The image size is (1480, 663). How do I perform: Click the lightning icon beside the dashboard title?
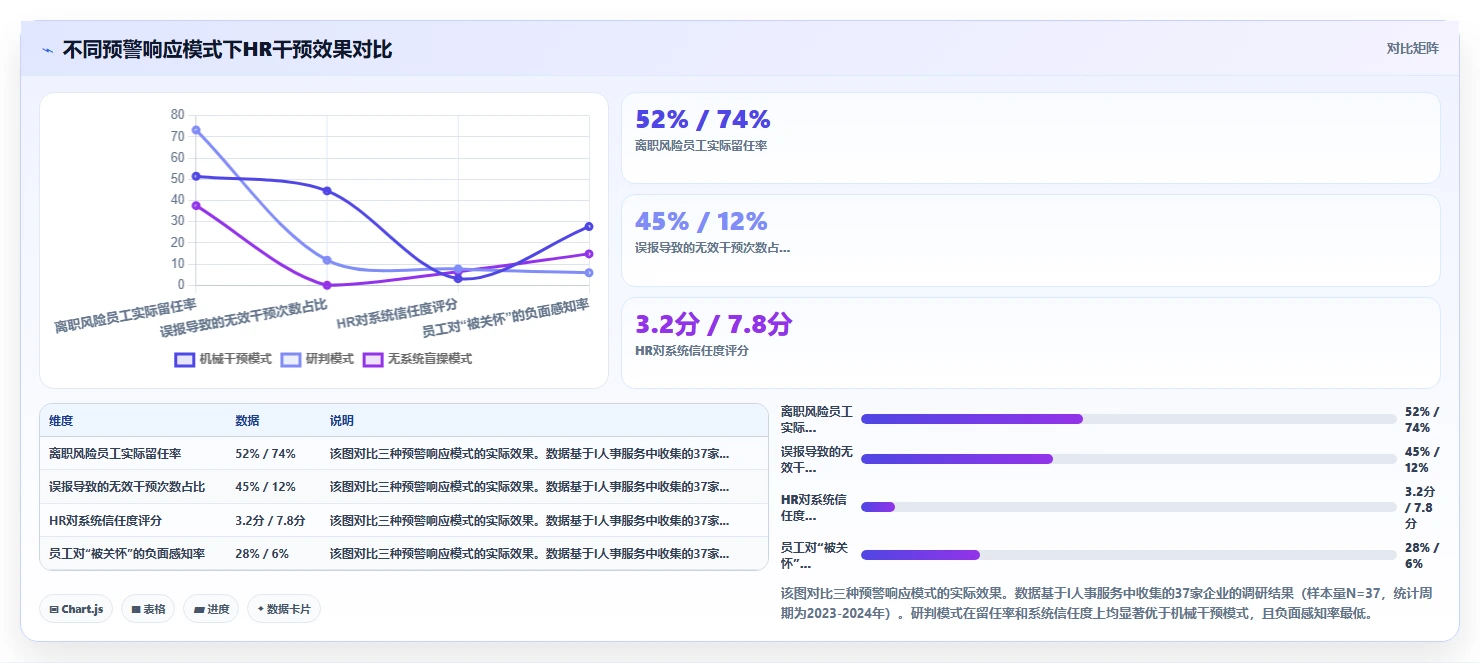(x=47, y=50)
